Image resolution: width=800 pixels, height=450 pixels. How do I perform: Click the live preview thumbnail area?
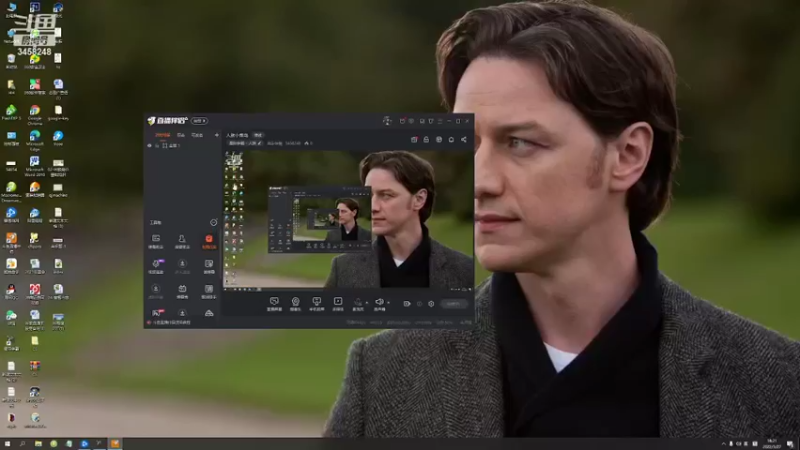pos(348,219)
